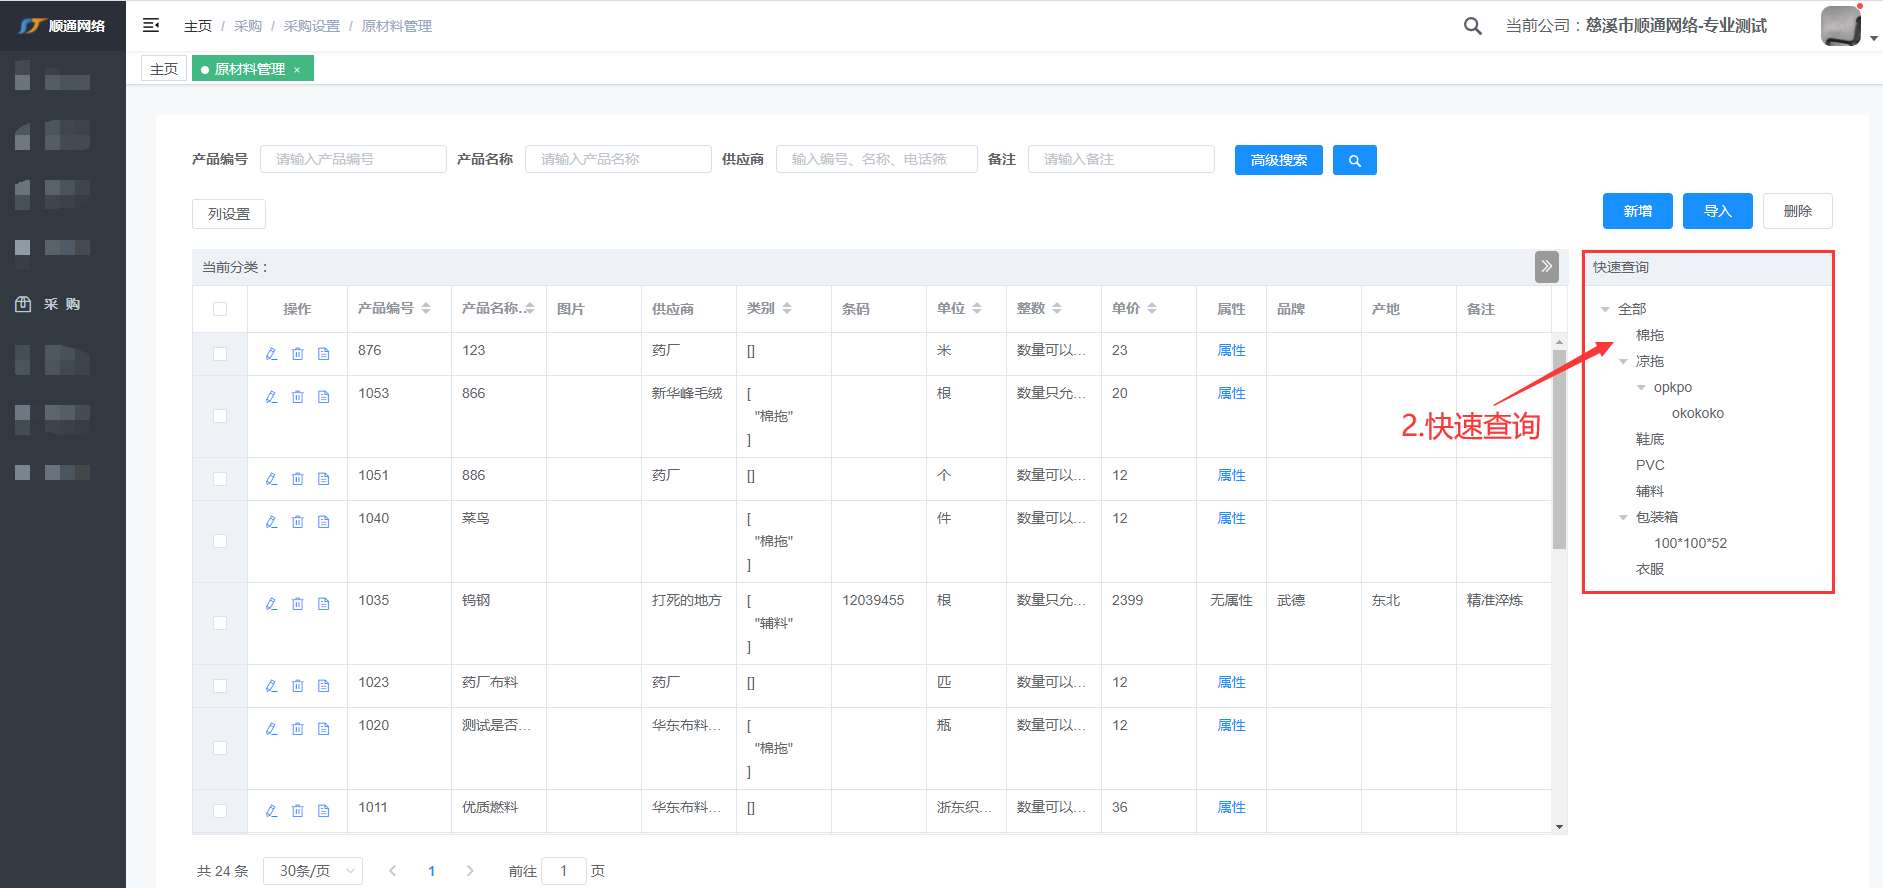This screenshot has height=888, width=1883.
Task: Collapse the 包装箱 tree node
Action: click(1623, 518)
